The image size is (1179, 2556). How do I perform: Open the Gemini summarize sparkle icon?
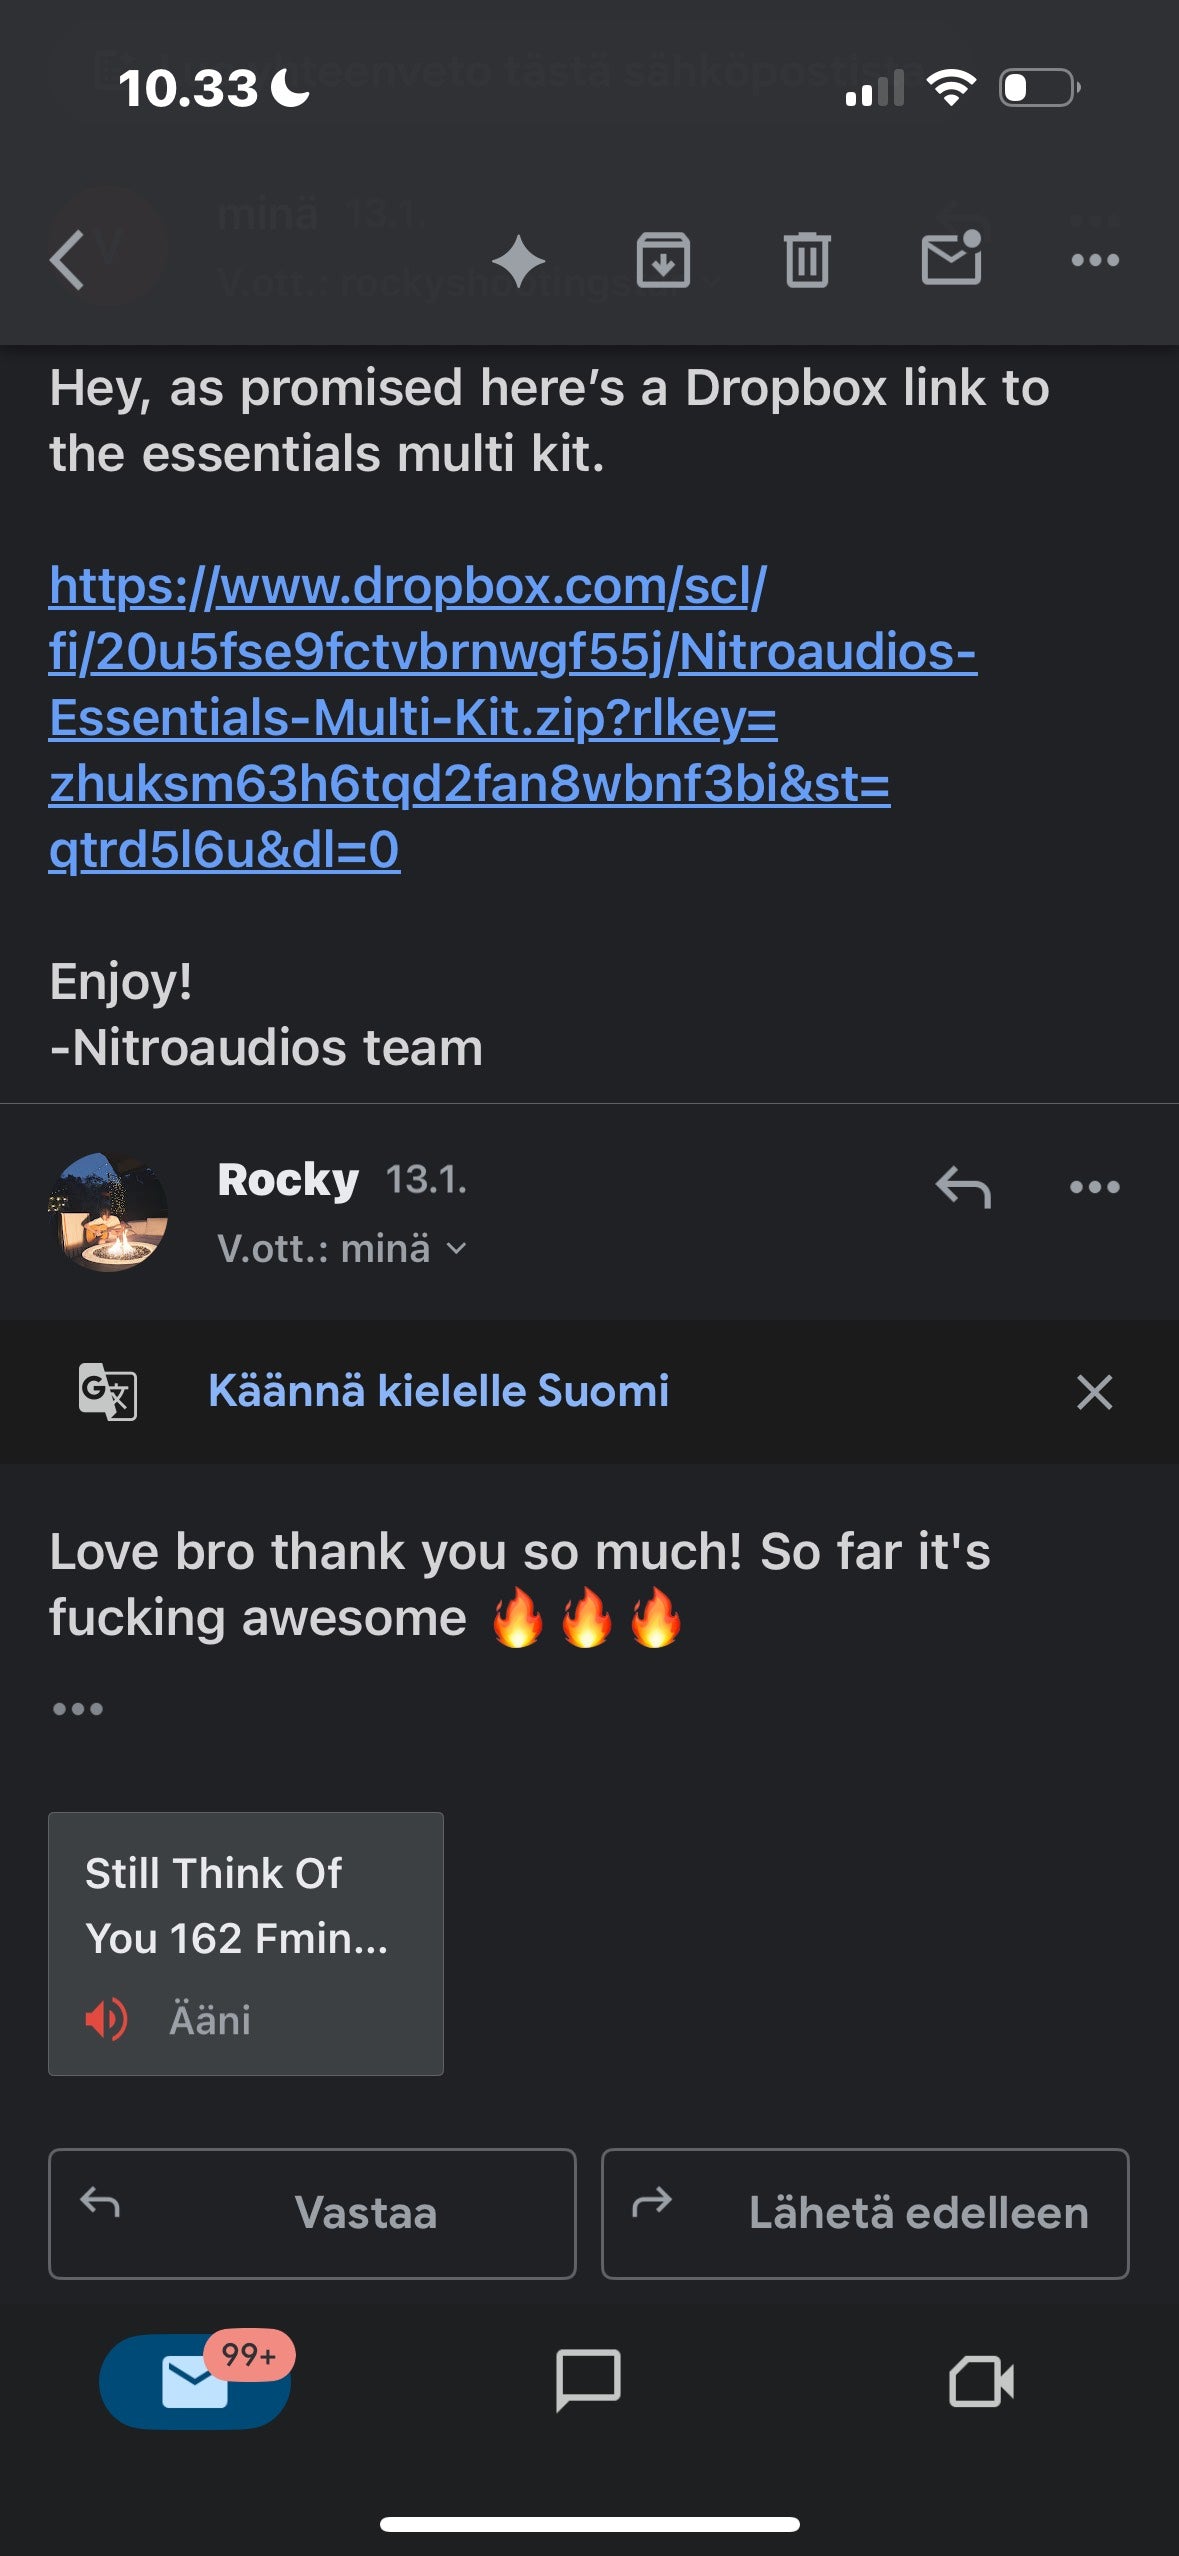(x=519, y=261)
